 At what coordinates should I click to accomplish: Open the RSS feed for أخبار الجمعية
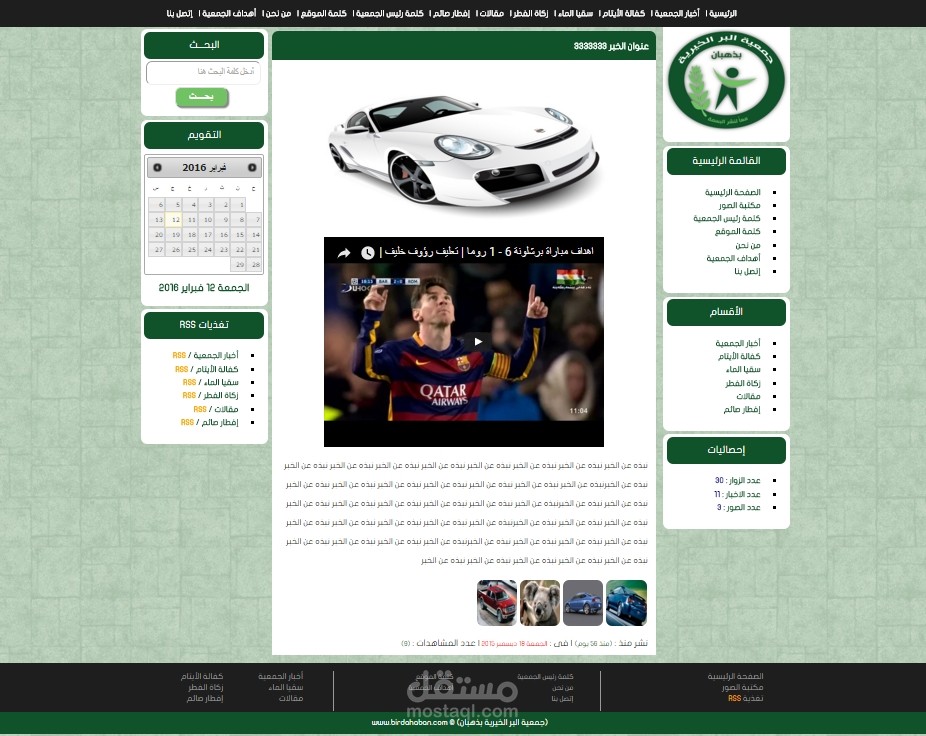point(179,355)
